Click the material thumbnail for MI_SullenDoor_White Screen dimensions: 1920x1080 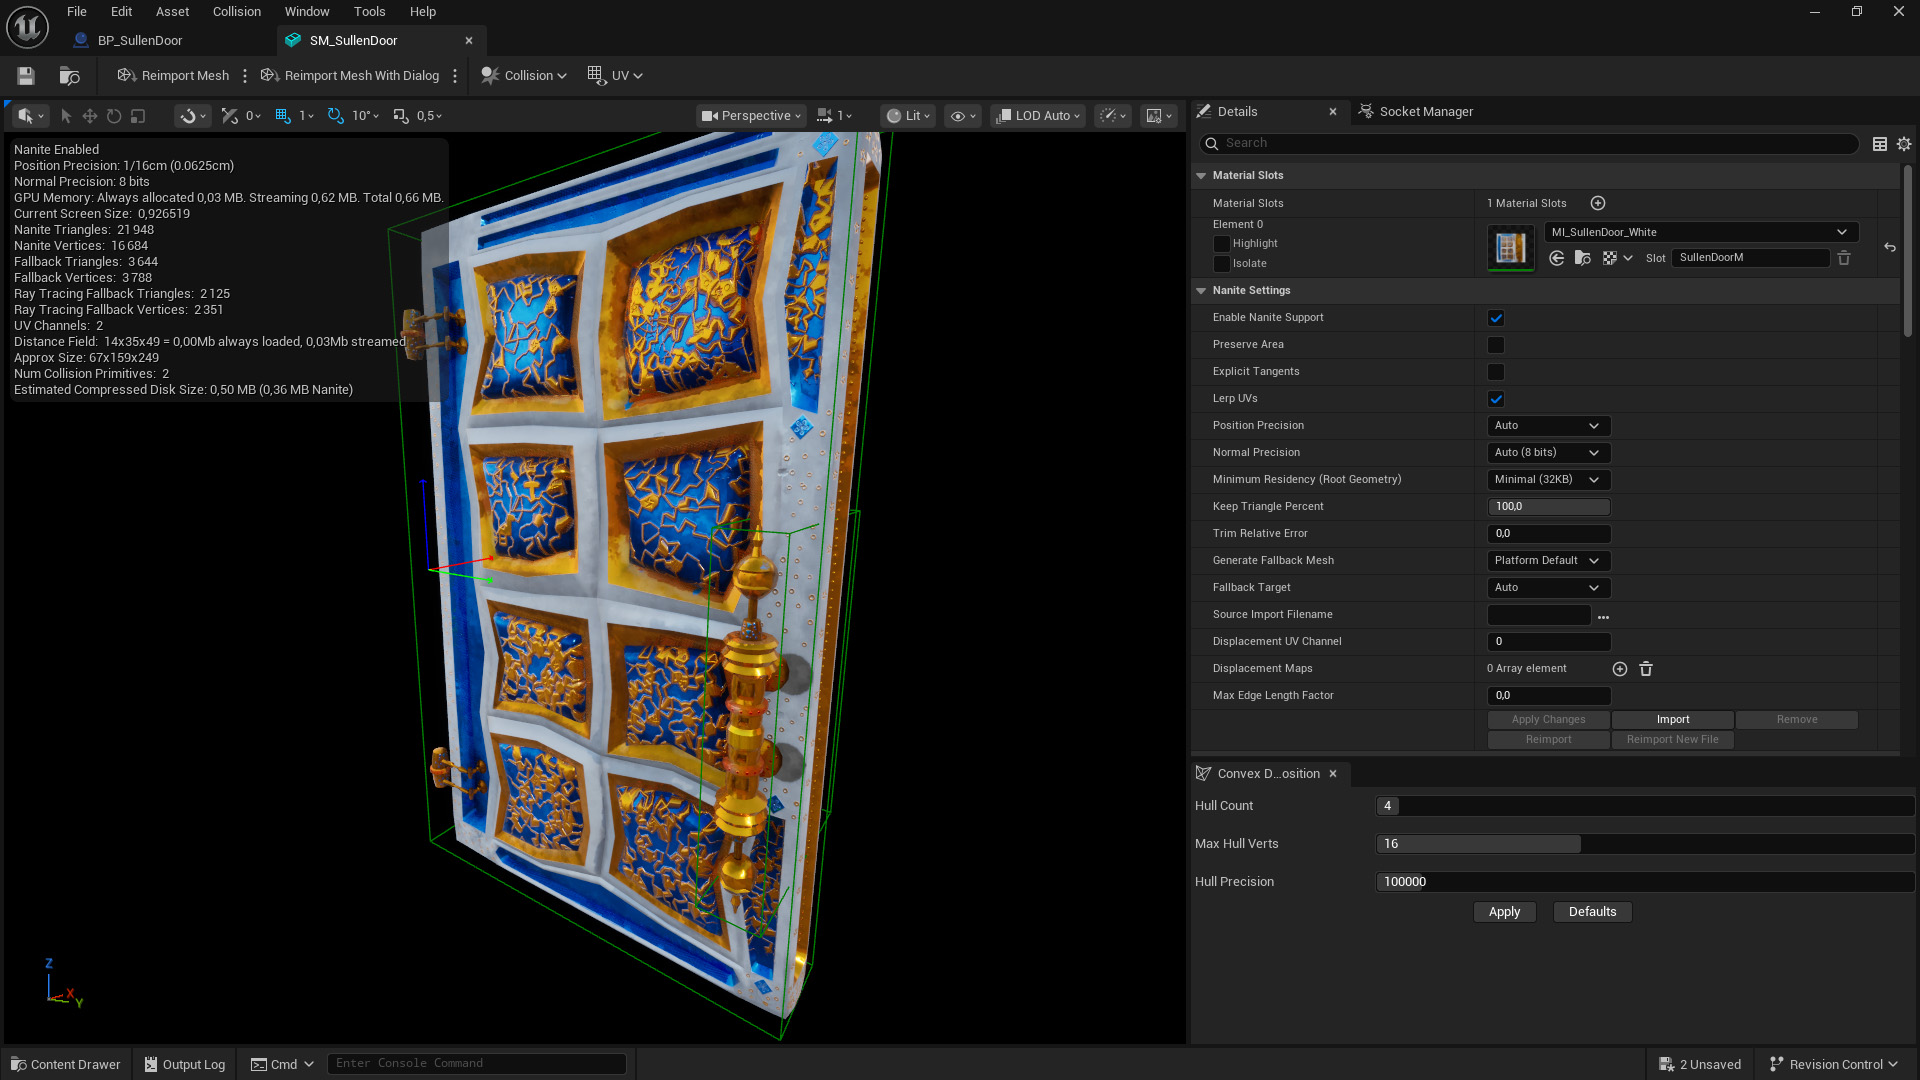point(1510,247)
